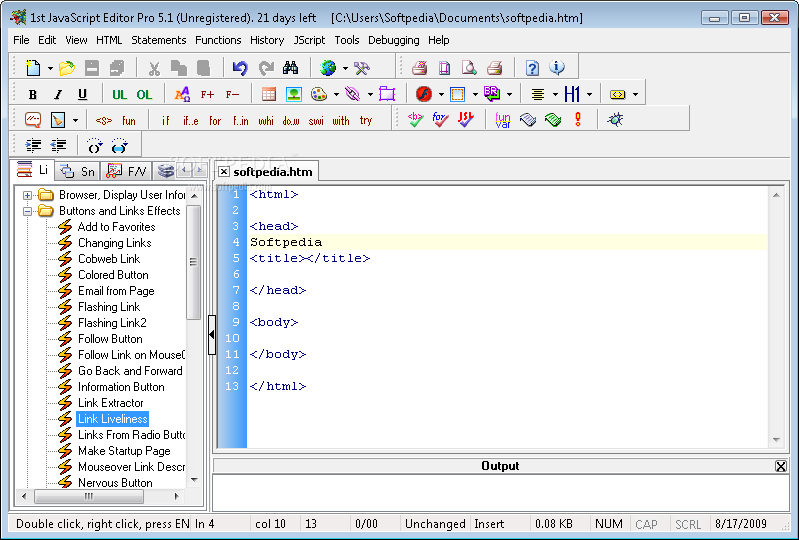The image size is (799, 540).
Task: Open Find using the binoculars icon
Action: pos(290,68)
